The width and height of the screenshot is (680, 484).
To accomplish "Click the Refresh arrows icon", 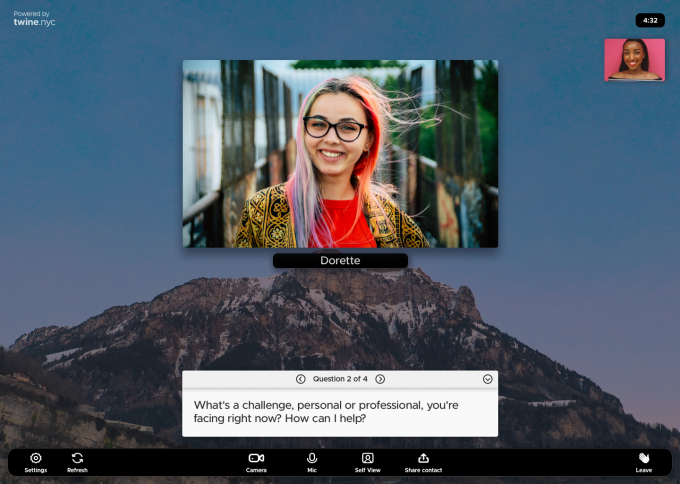I will click(77, 458).
